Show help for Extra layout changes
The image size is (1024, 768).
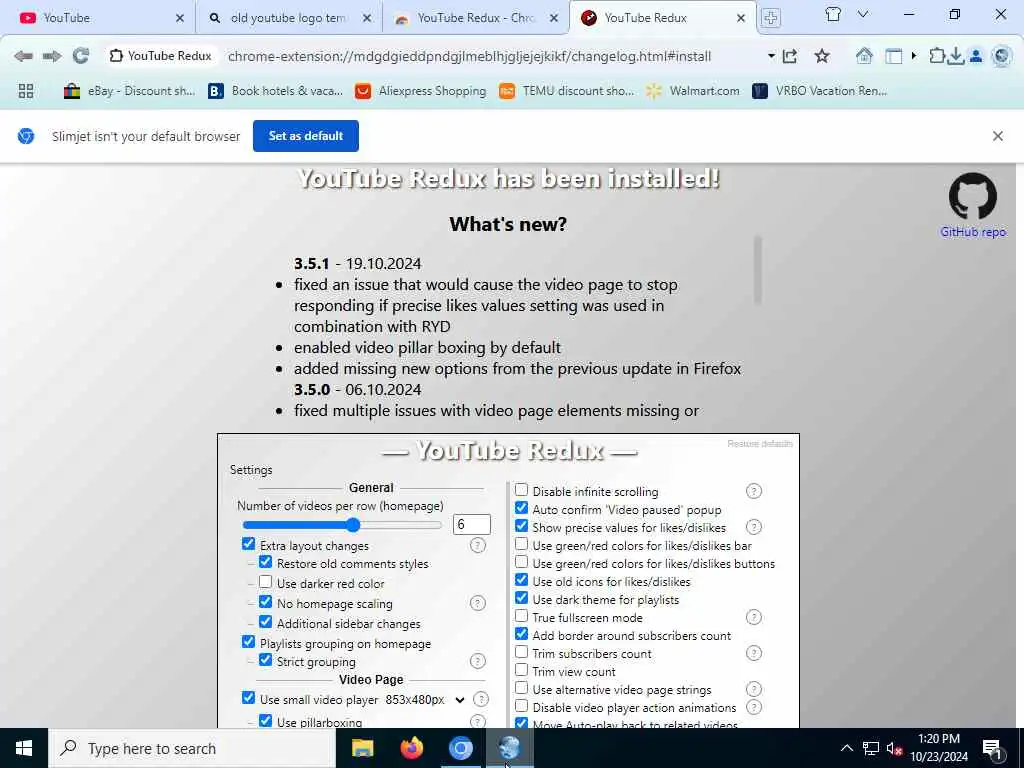click(x=477, y=545)
